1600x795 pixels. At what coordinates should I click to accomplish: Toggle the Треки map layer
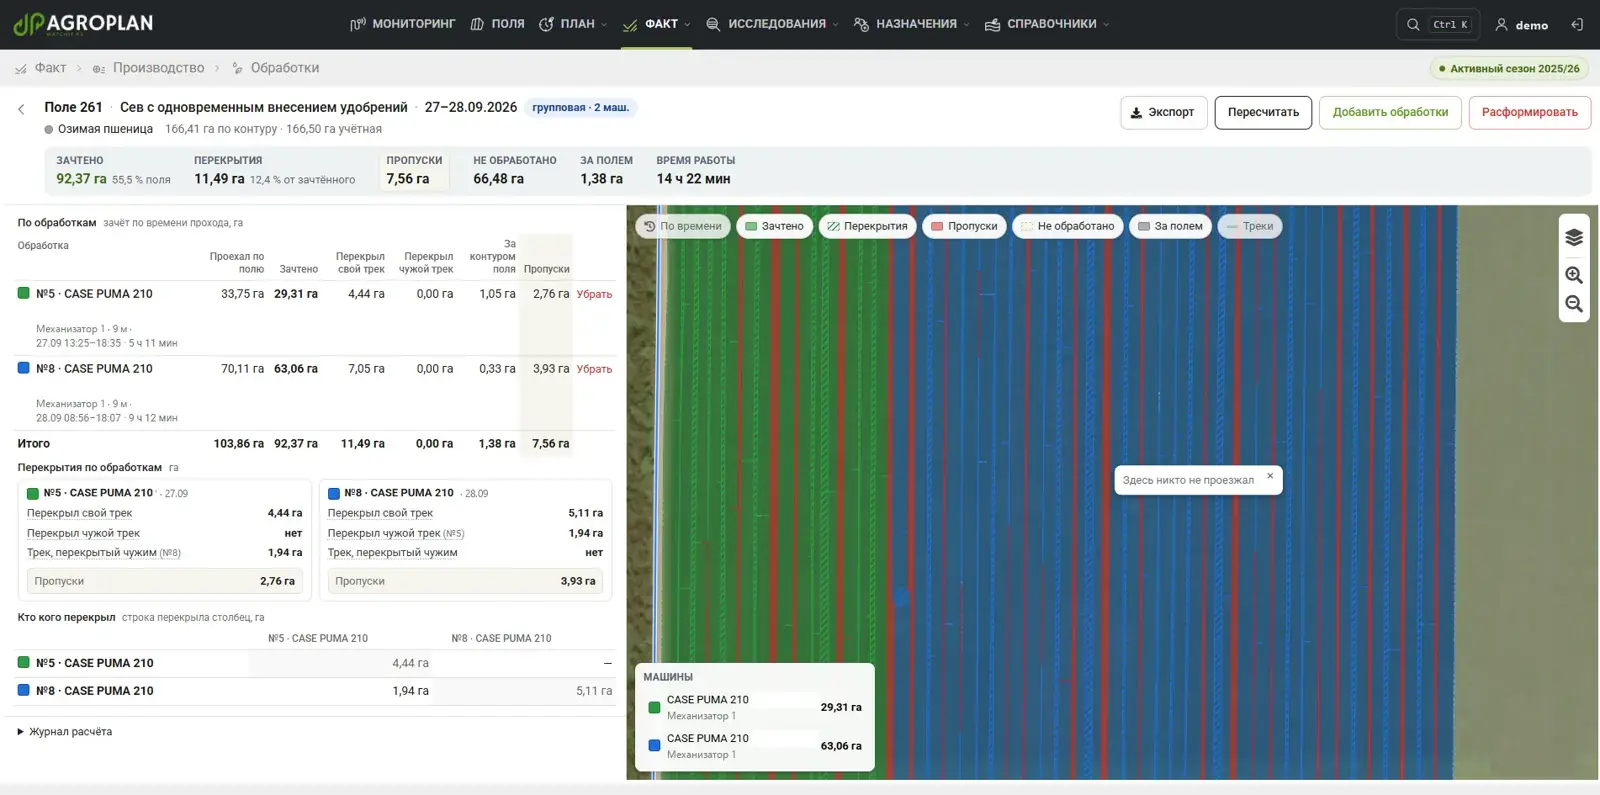[x=1250, y=226]
